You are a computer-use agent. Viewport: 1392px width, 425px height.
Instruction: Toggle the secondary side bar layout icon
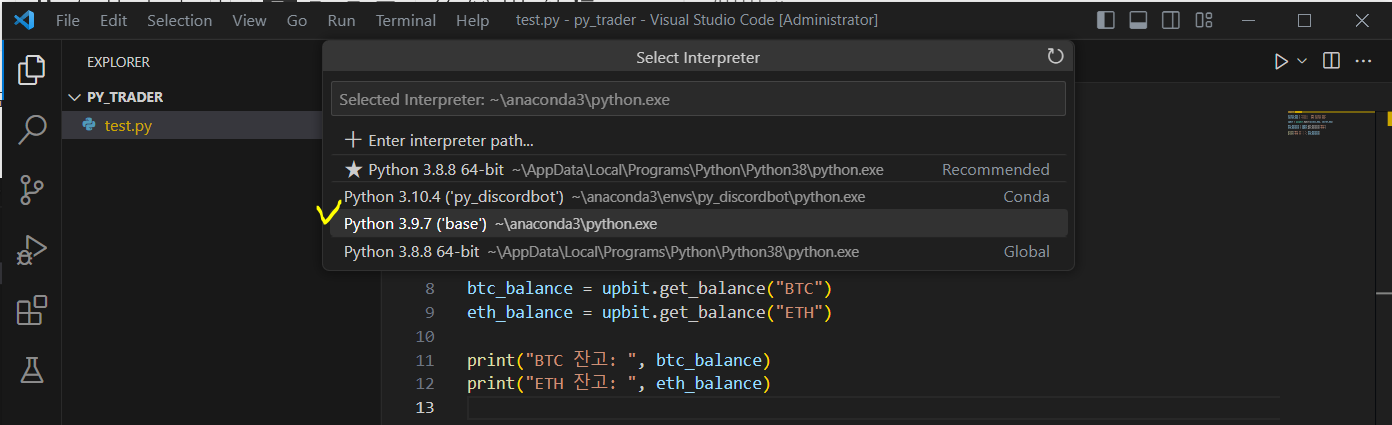pos(1171,20)
